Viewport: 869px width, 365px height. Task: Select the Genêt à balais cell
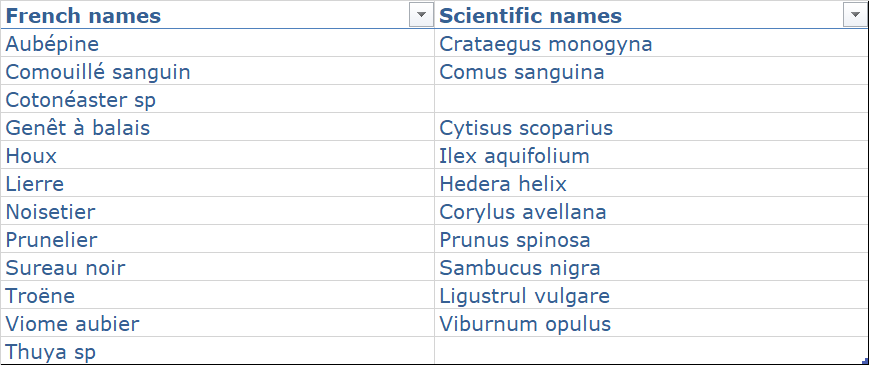[x=217, y=127]
